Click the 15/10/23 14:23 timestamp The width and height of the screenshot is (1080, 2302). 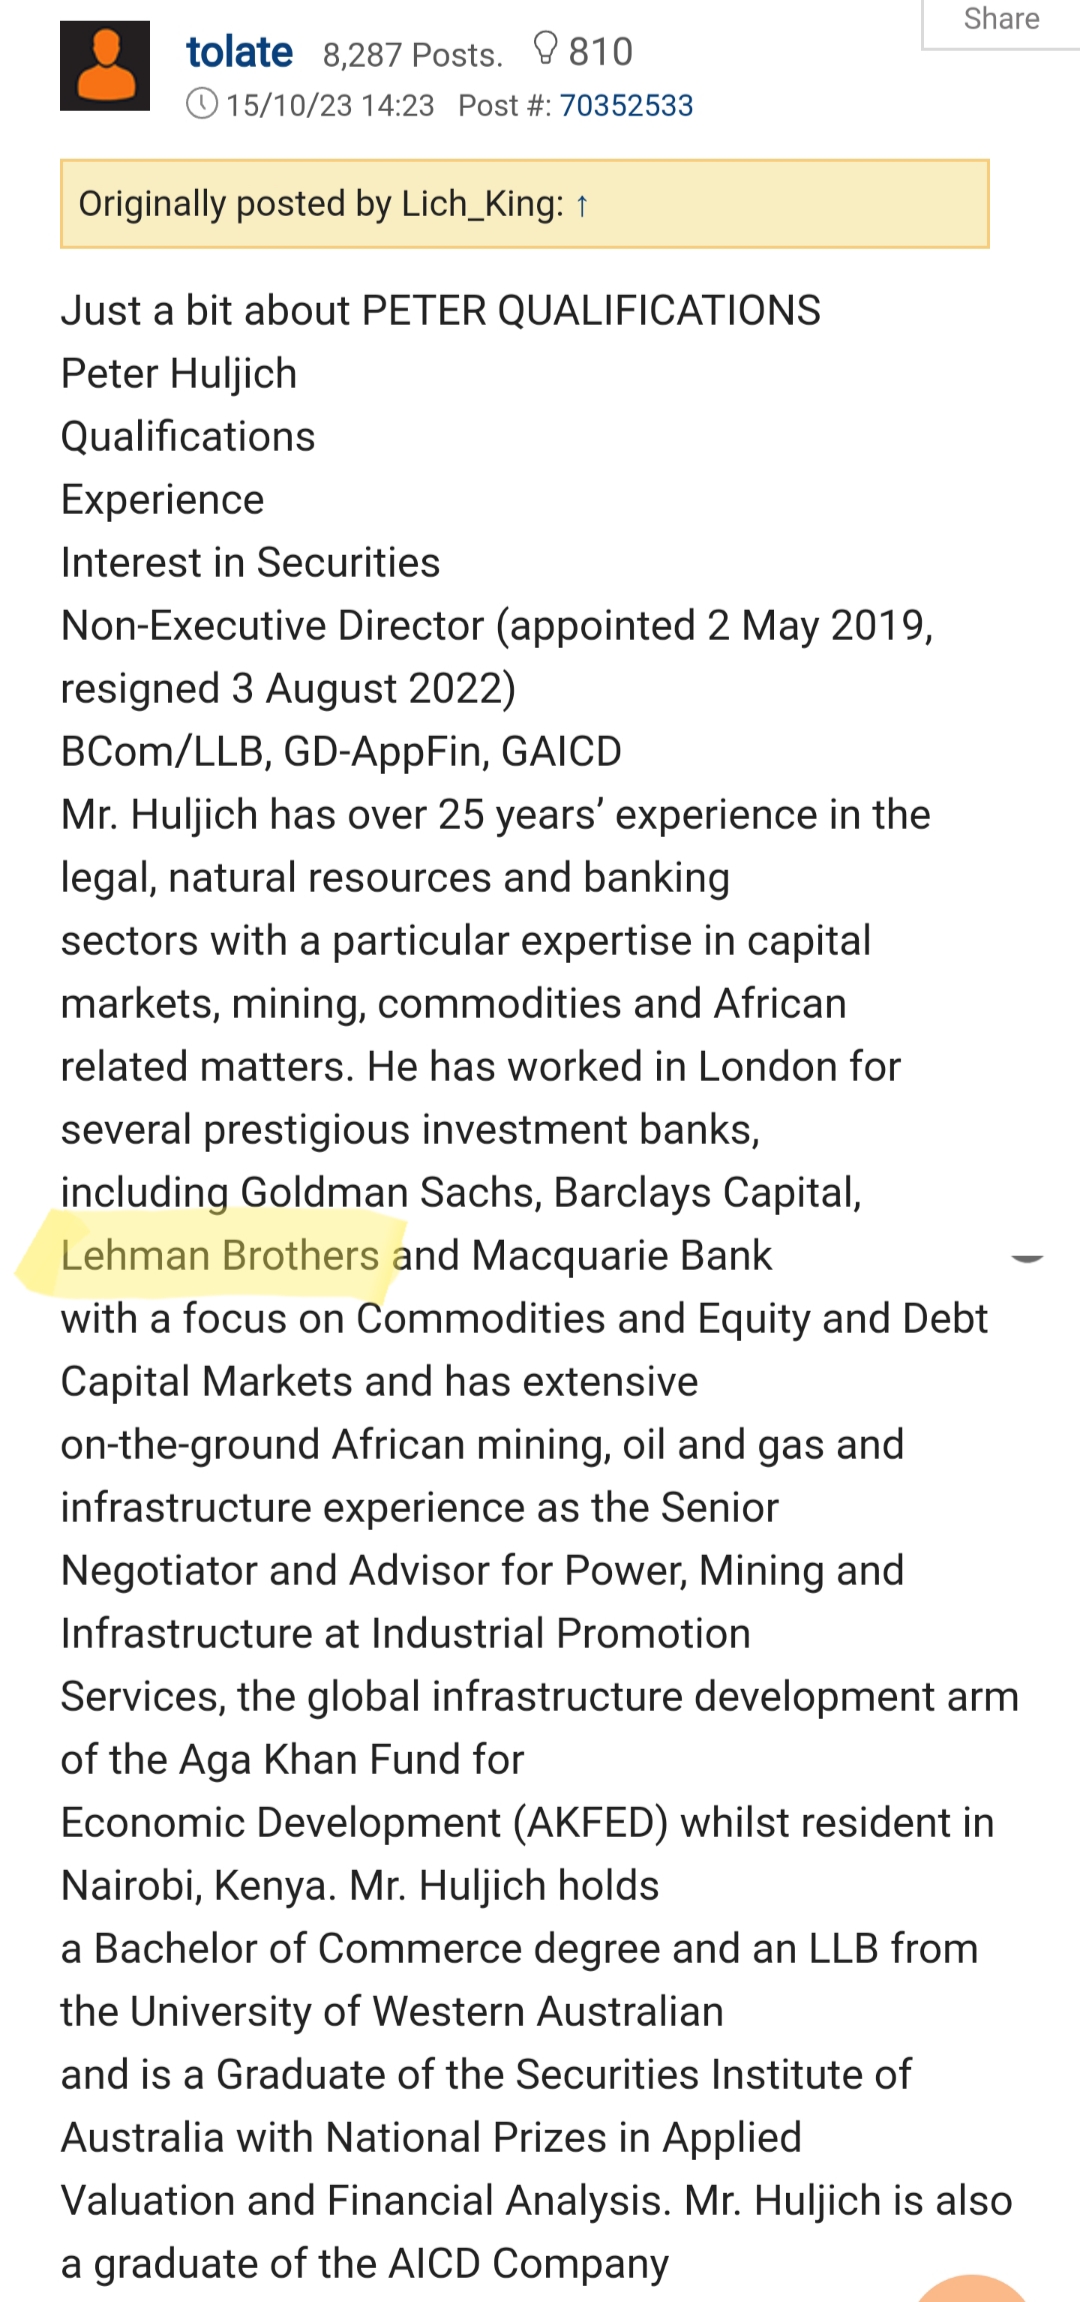(330, 105)
